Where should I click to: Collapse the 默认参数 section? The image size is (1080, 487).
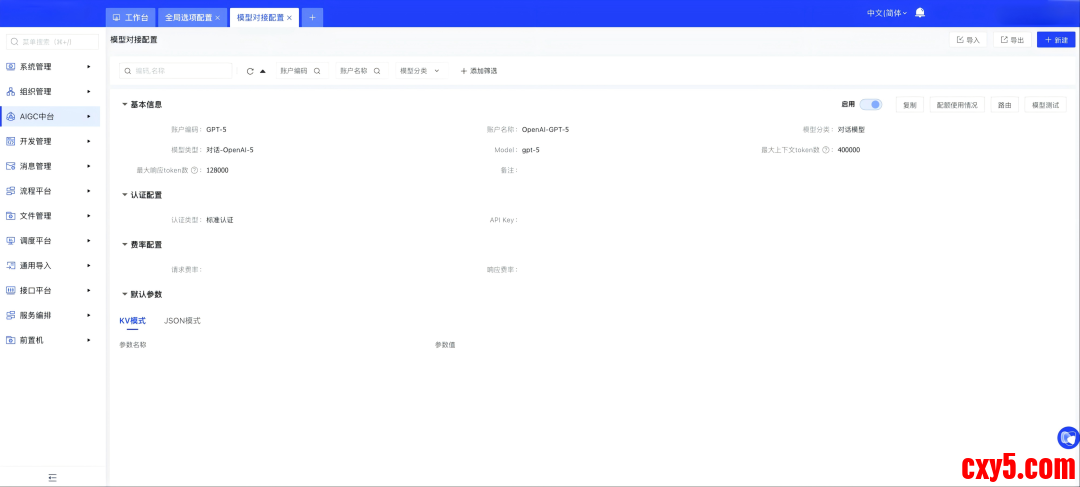click(125, 294)
